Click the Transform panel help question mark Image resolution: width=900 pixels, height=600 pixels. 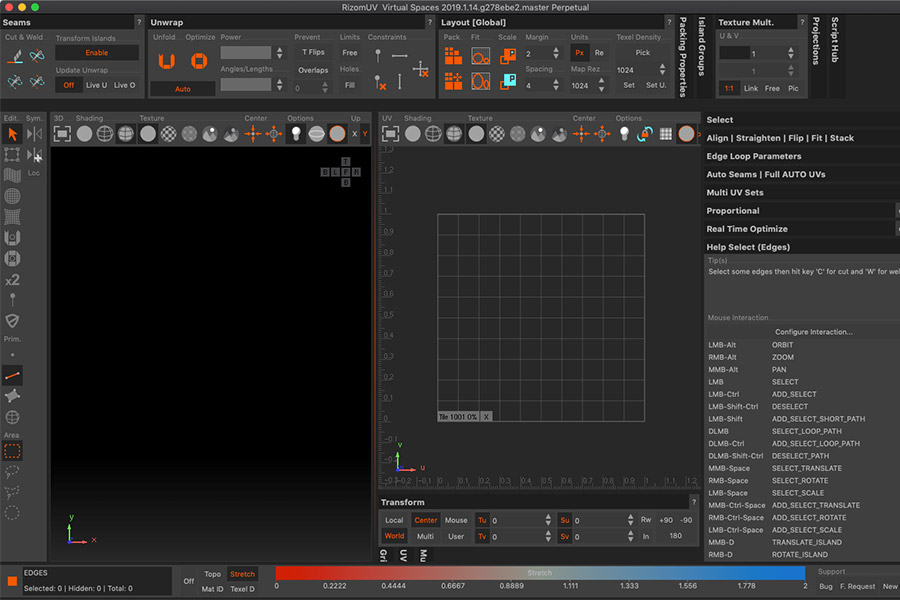pyautogui.click(x=693, y=502)
